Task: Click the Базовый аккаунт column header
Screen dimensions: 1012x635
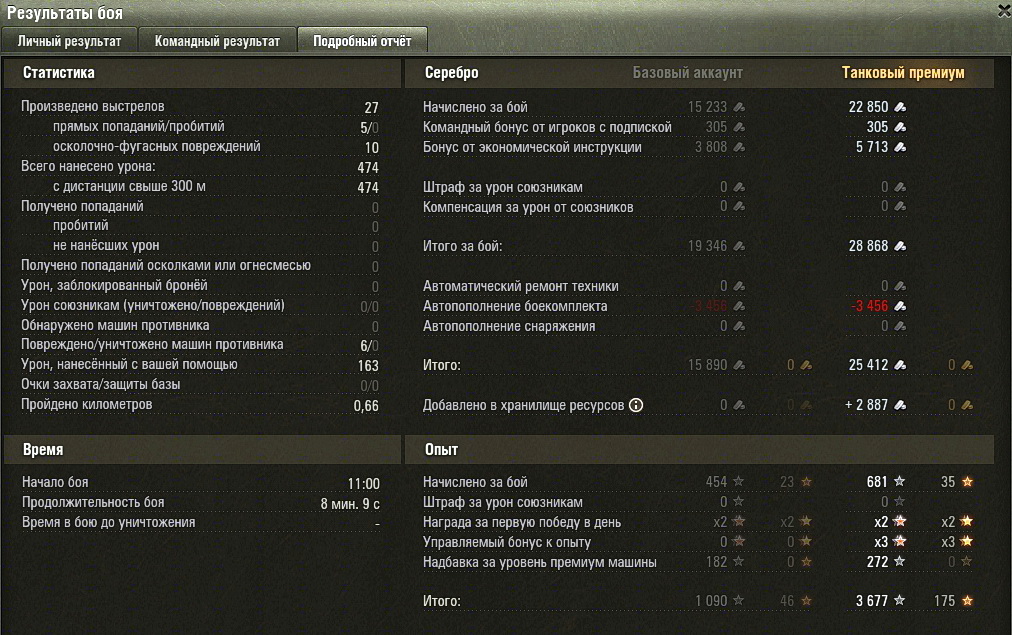Action: [x=687, y=73]
